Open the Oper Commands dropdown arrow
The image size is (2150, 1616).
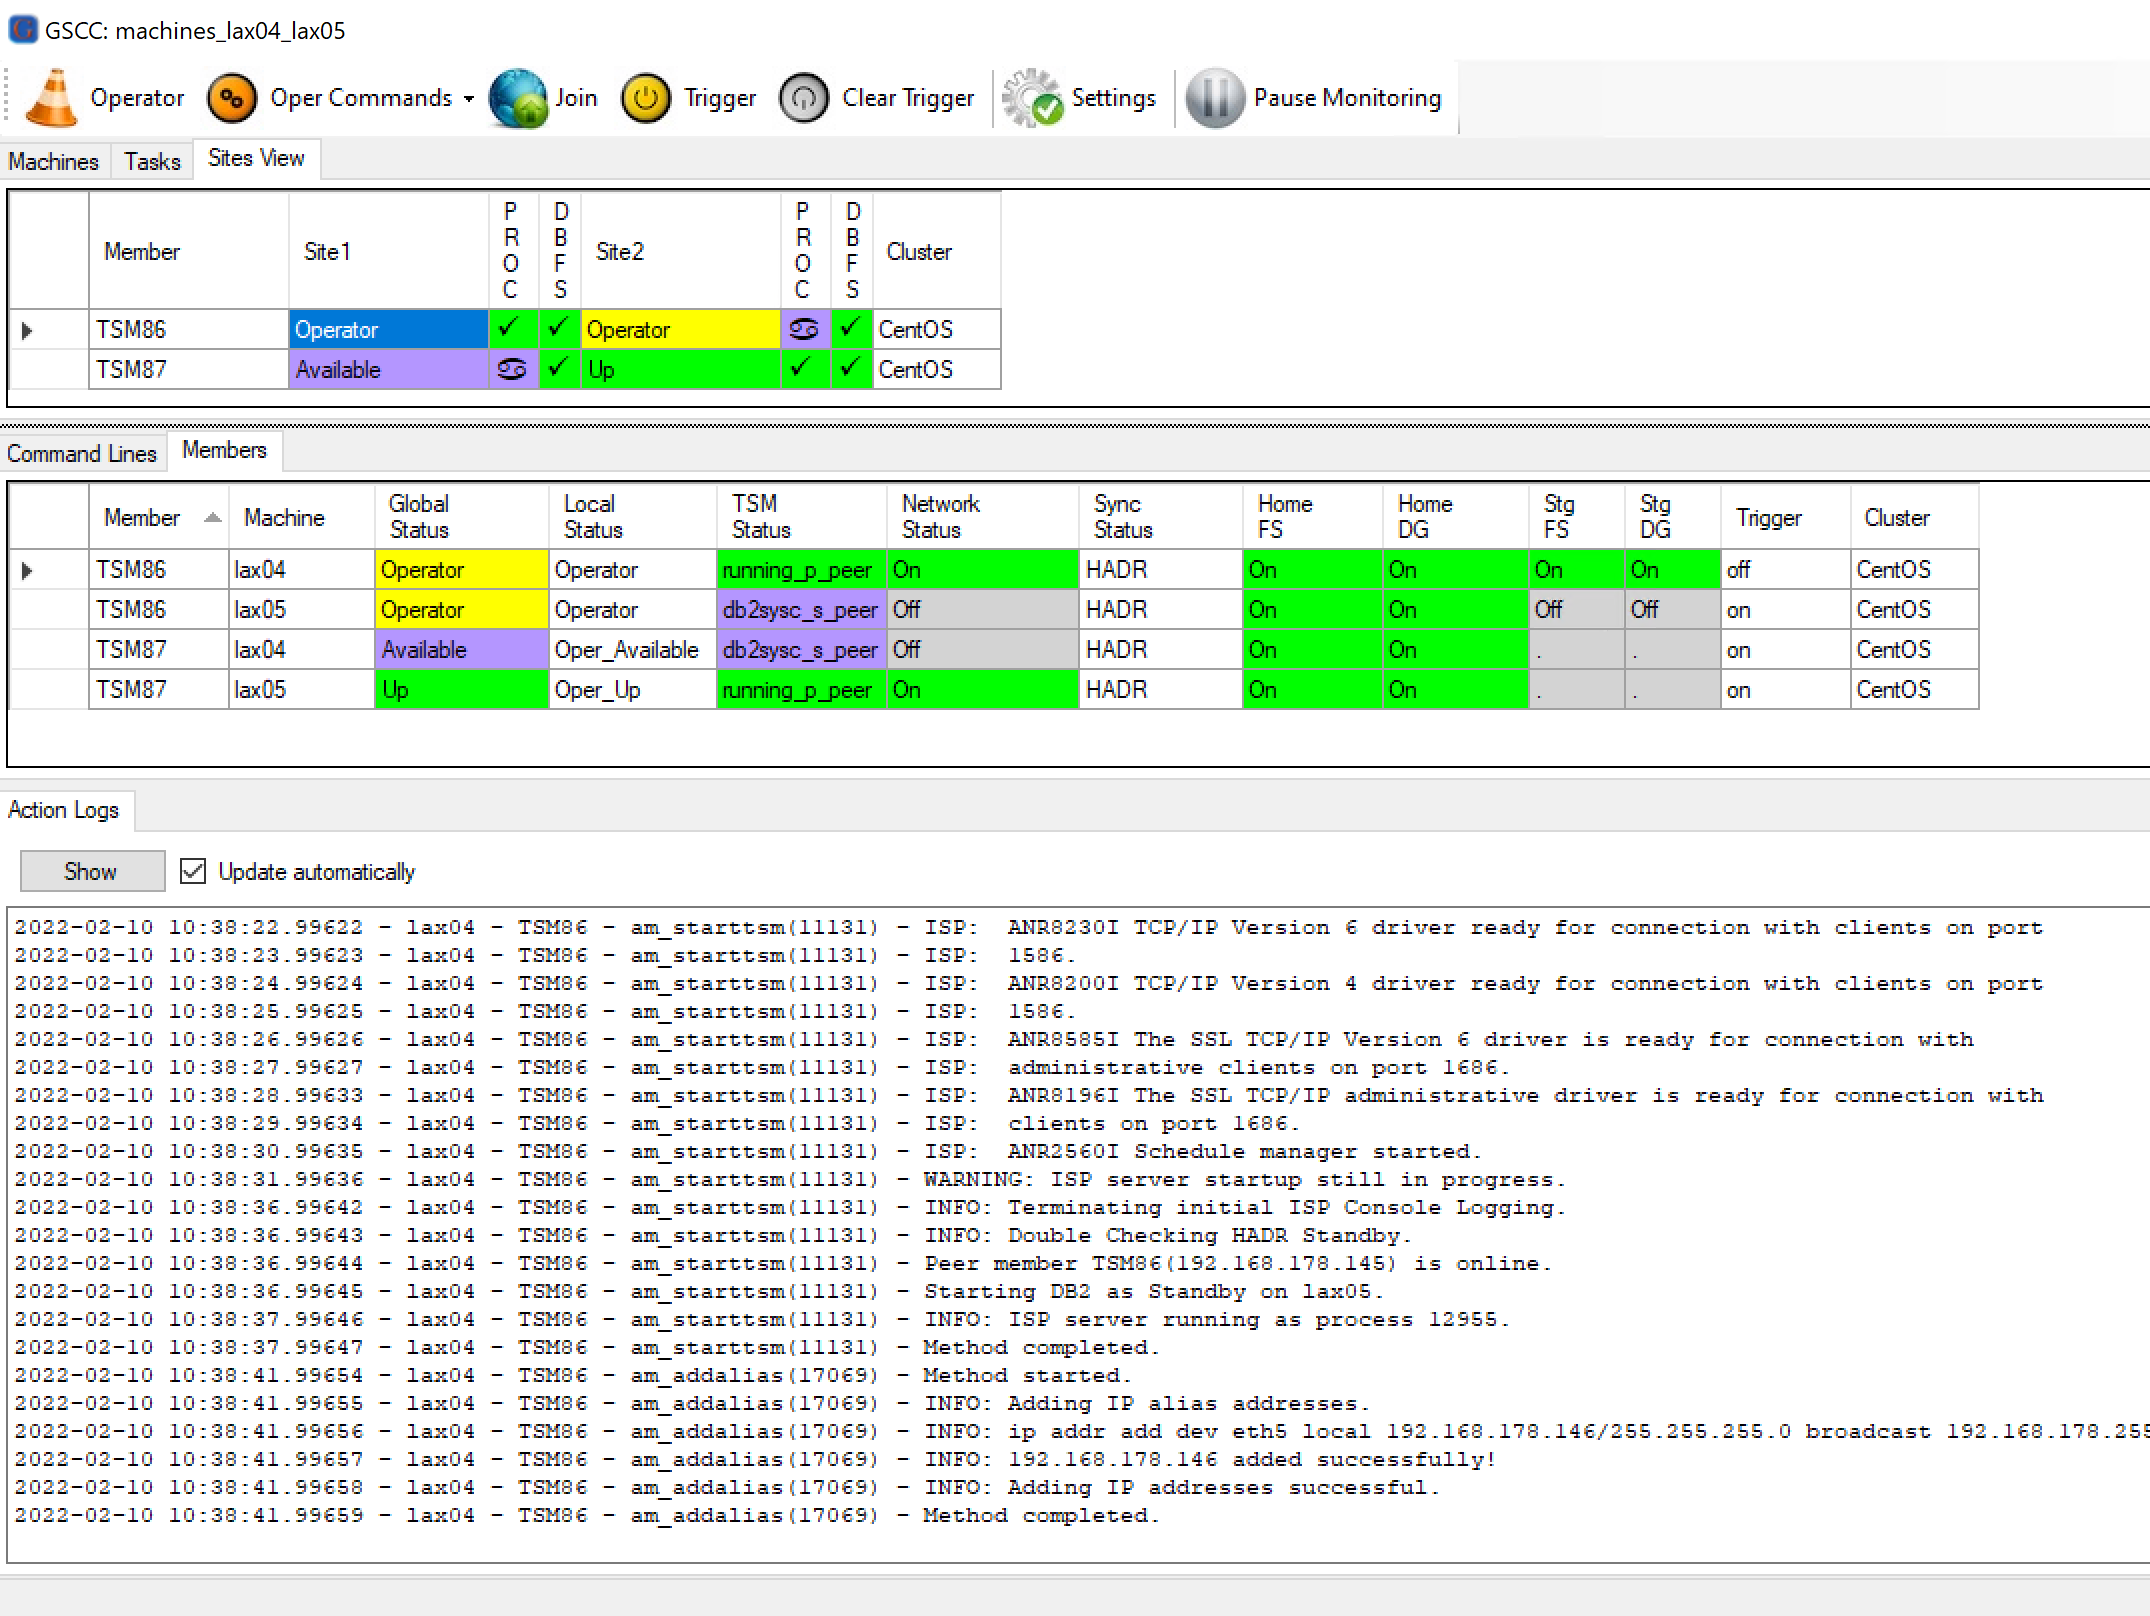tap(468, 99)
